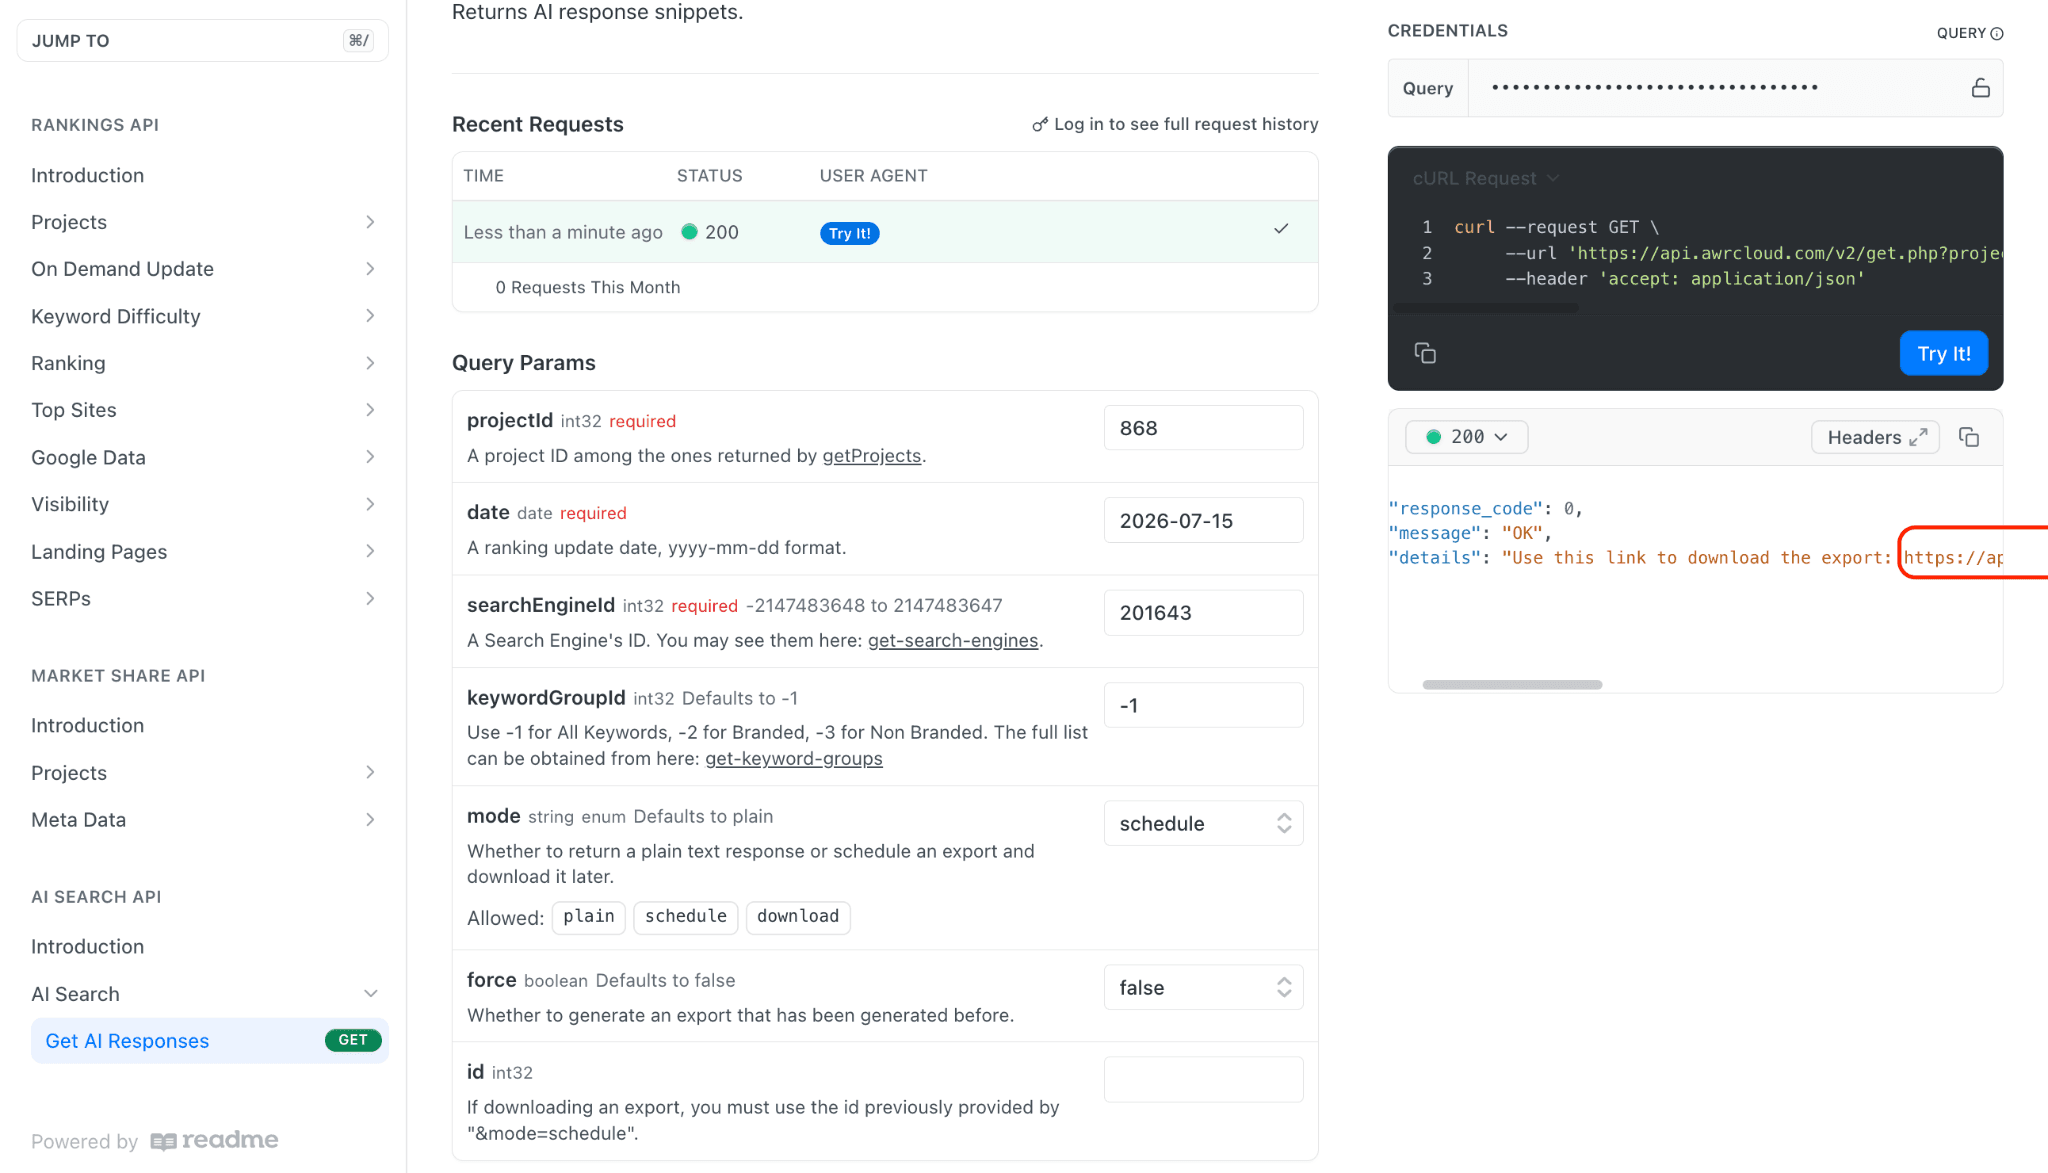Click the checkmark in the recent request row
The width and height of the screenshot is (2048, 1173).
(1281, 229)
